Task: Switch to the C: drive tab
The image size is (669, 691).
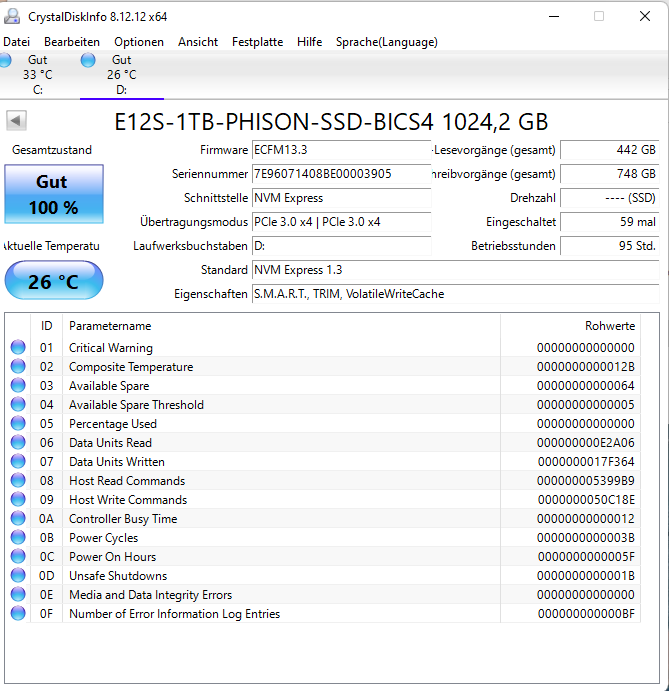Action: (x=37, y=74)
